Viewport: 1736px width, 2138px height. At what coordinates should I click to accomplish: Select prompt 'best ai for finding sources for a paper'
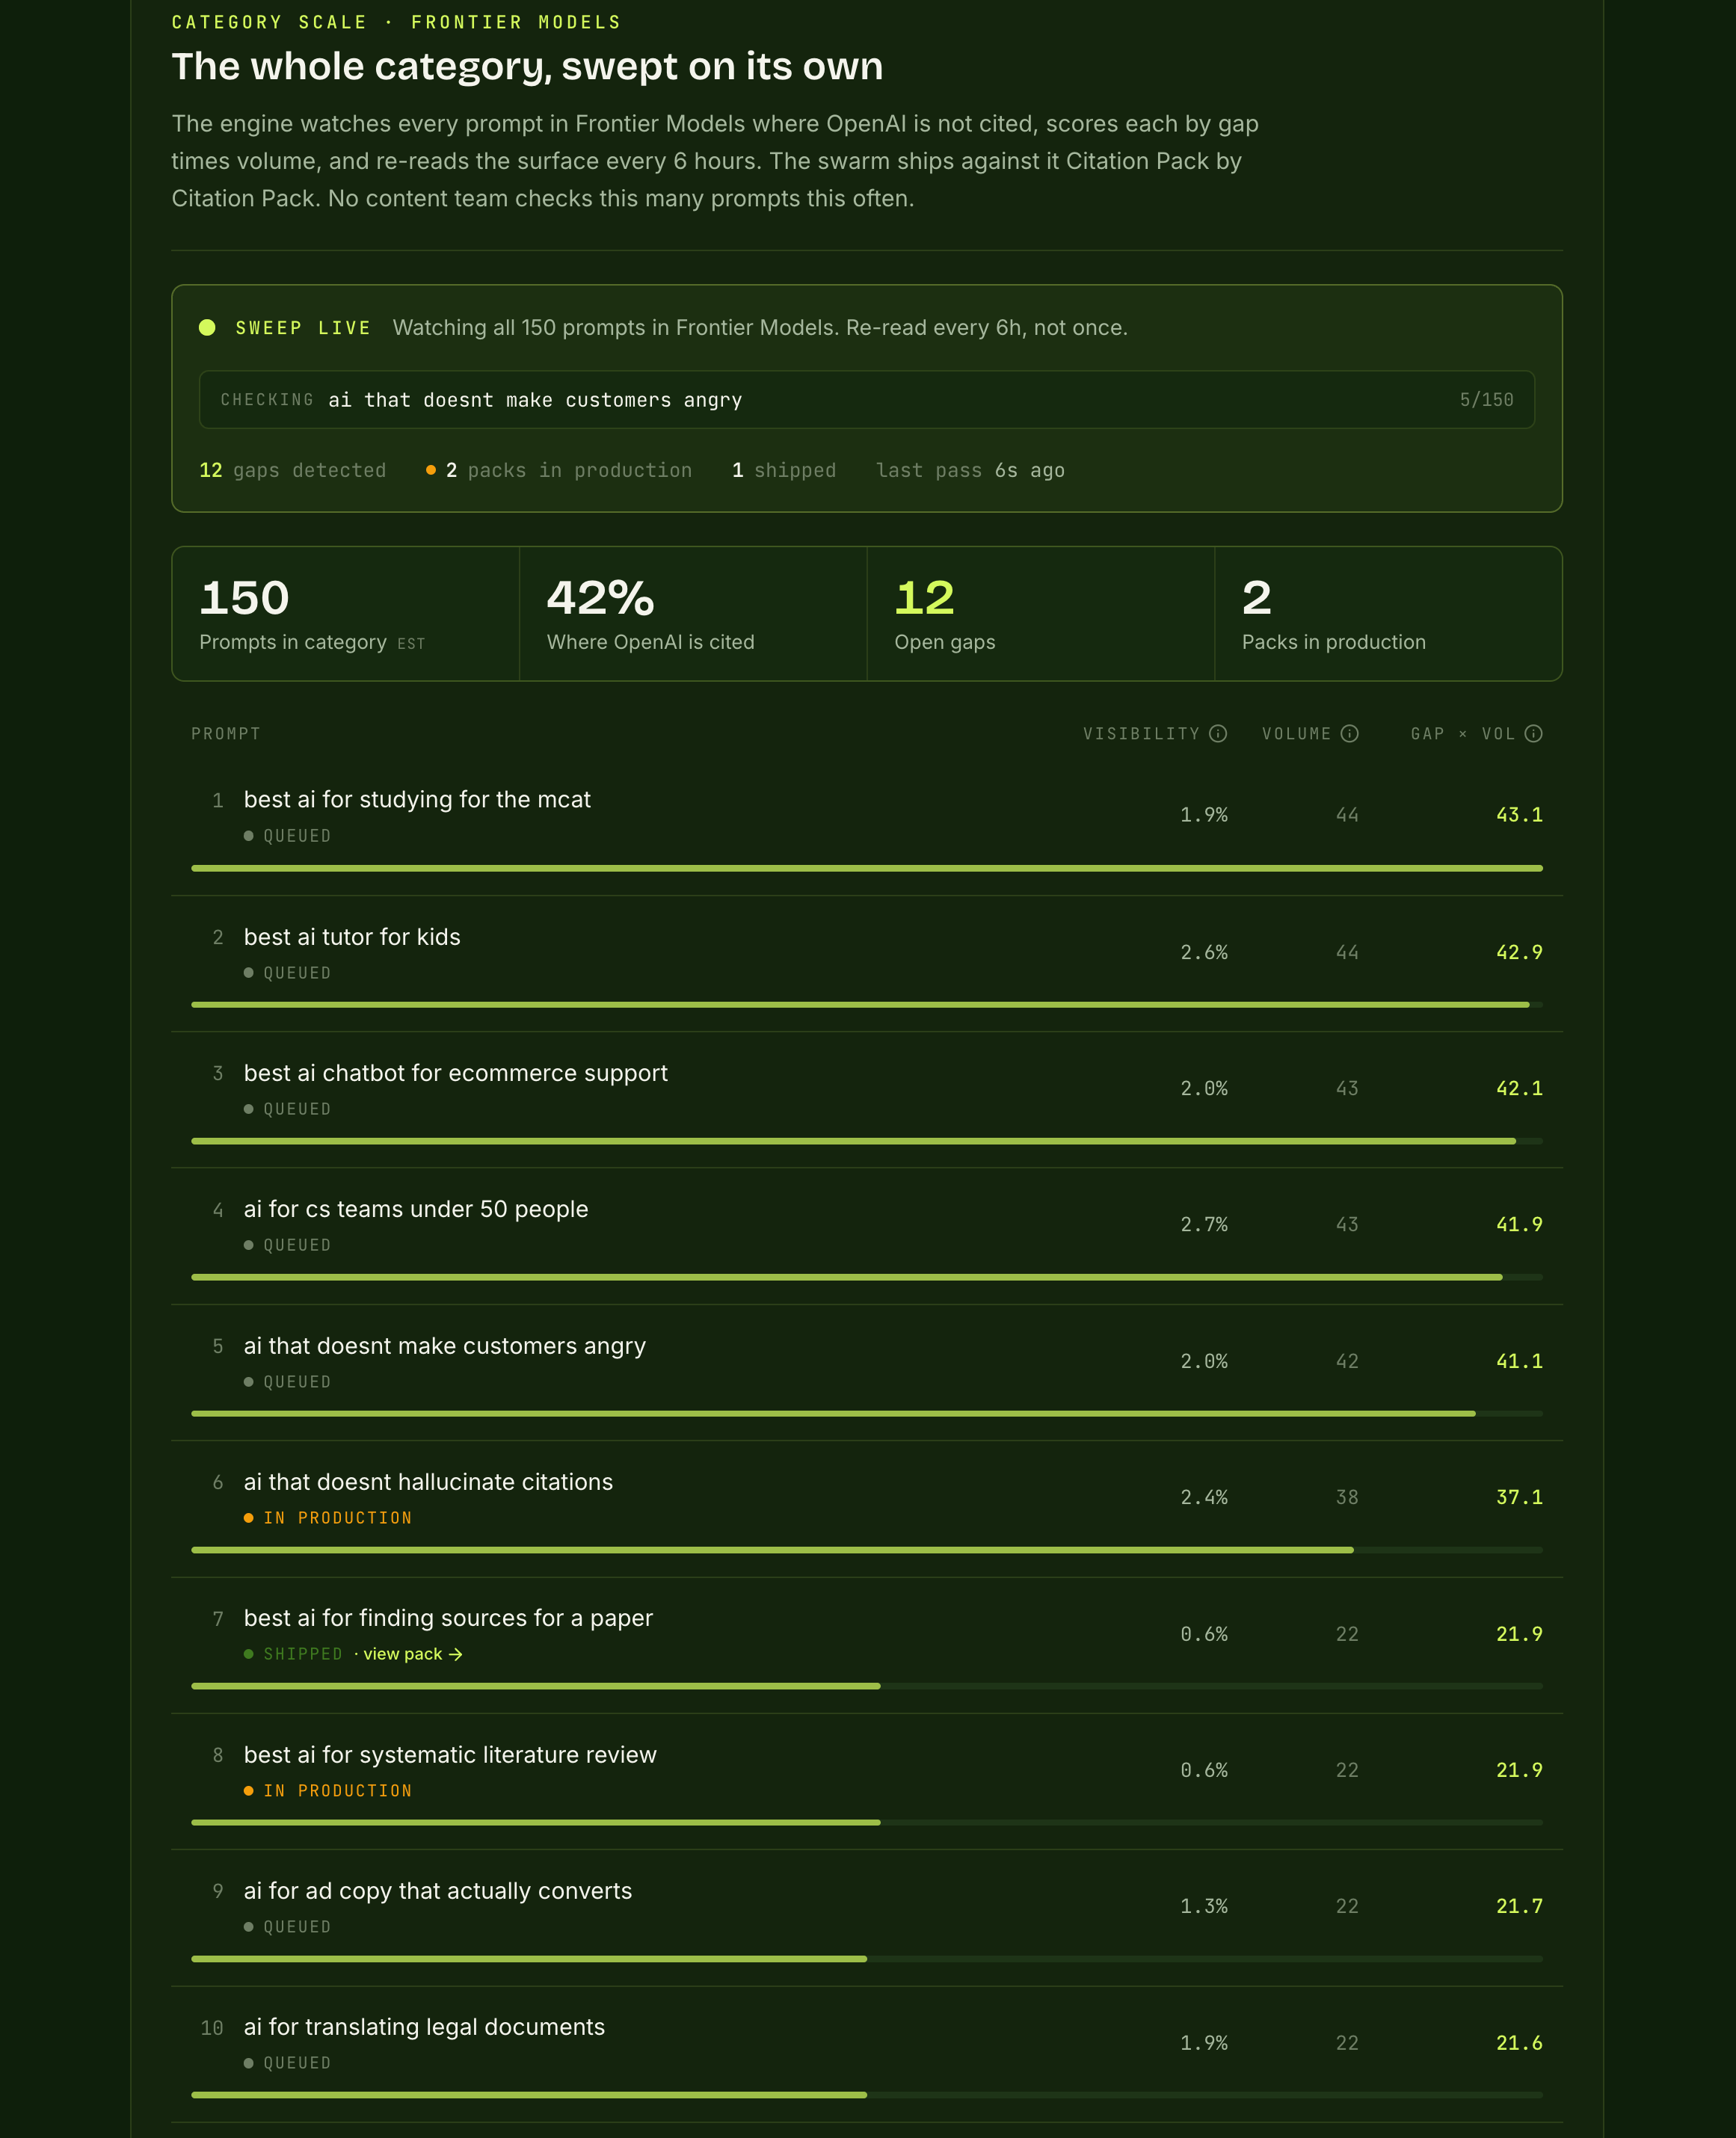coord(448,1618)
